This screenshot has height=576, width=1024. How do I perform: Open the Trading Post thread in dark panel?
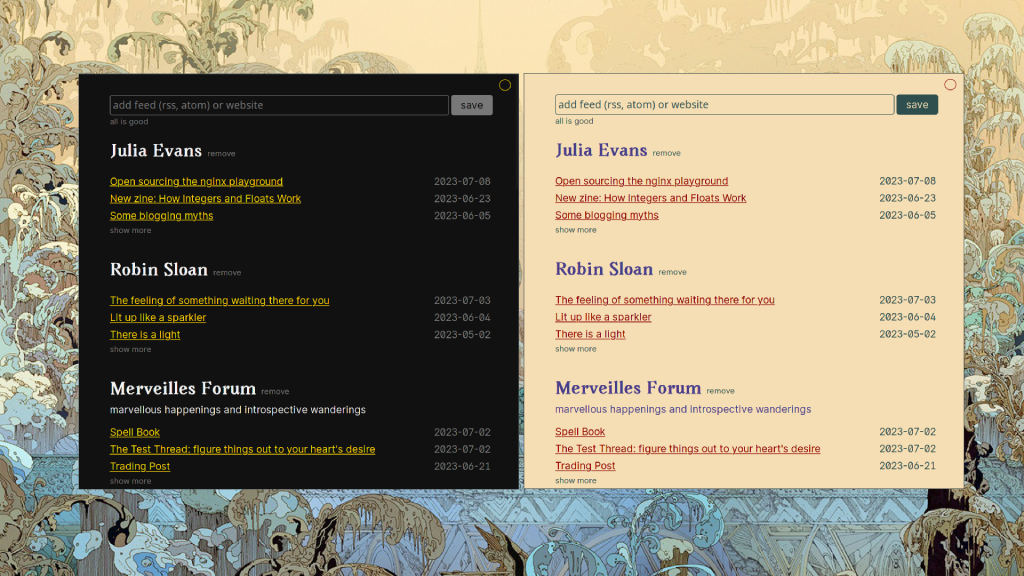140,466
